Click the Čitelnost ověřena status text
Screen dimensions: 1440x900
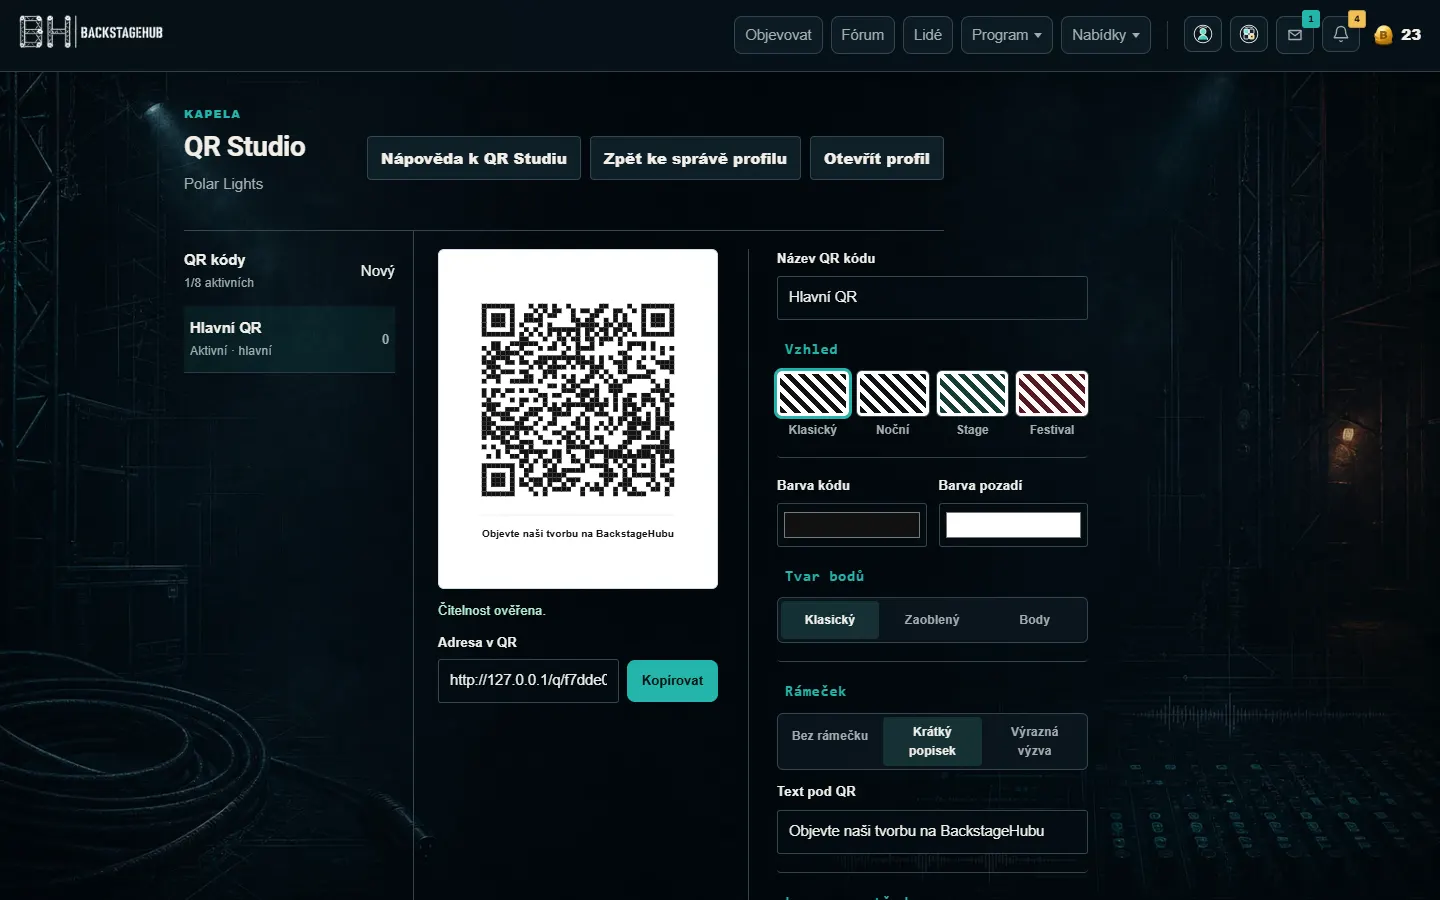pos(492,610)
